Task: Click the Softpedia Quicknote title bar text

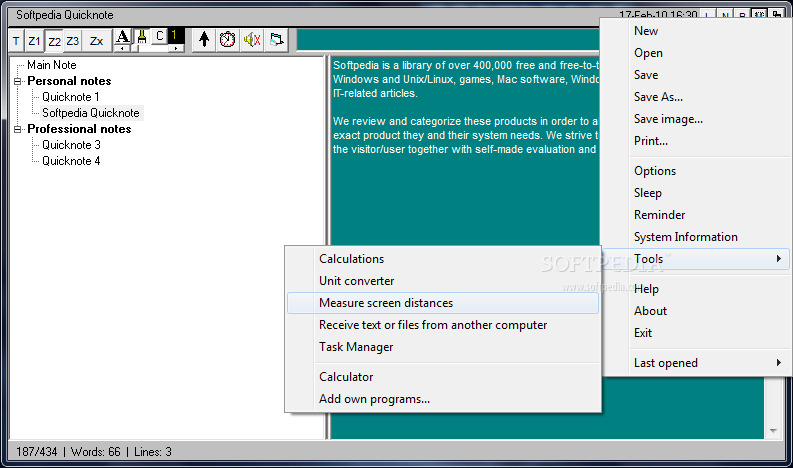Action: click(65, 15)
